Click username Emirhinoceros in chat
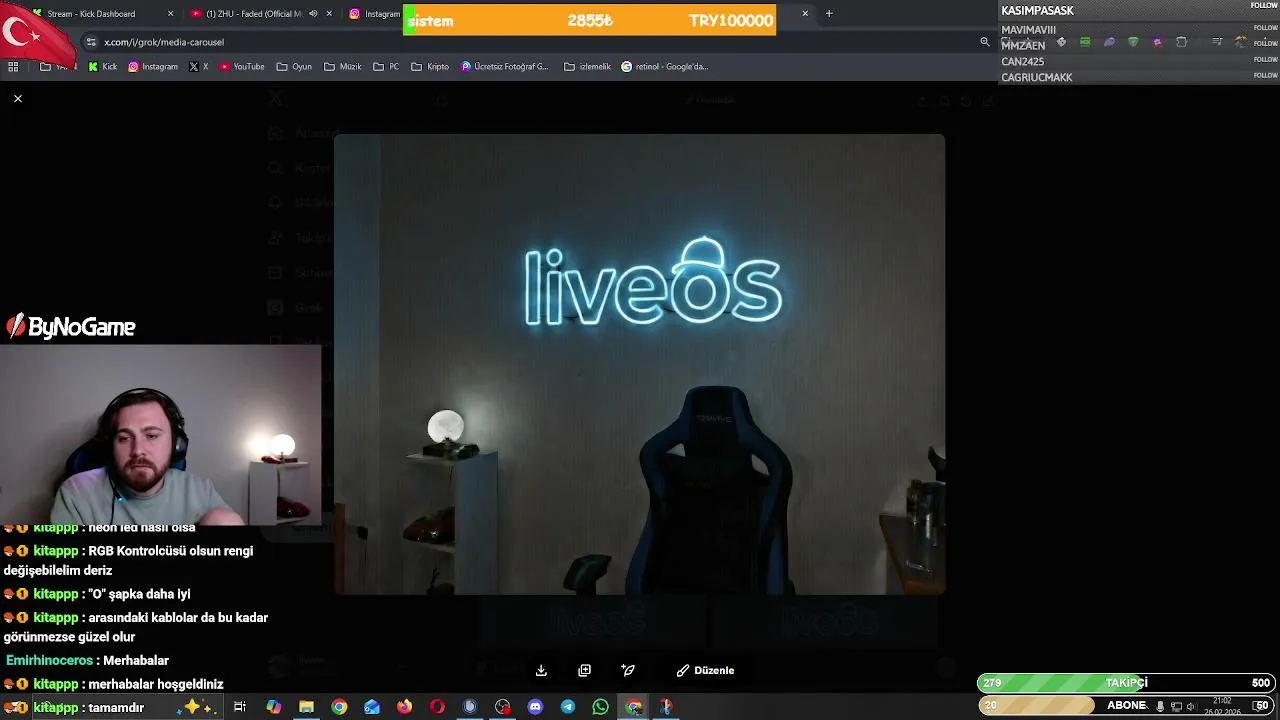 (51, 661)
